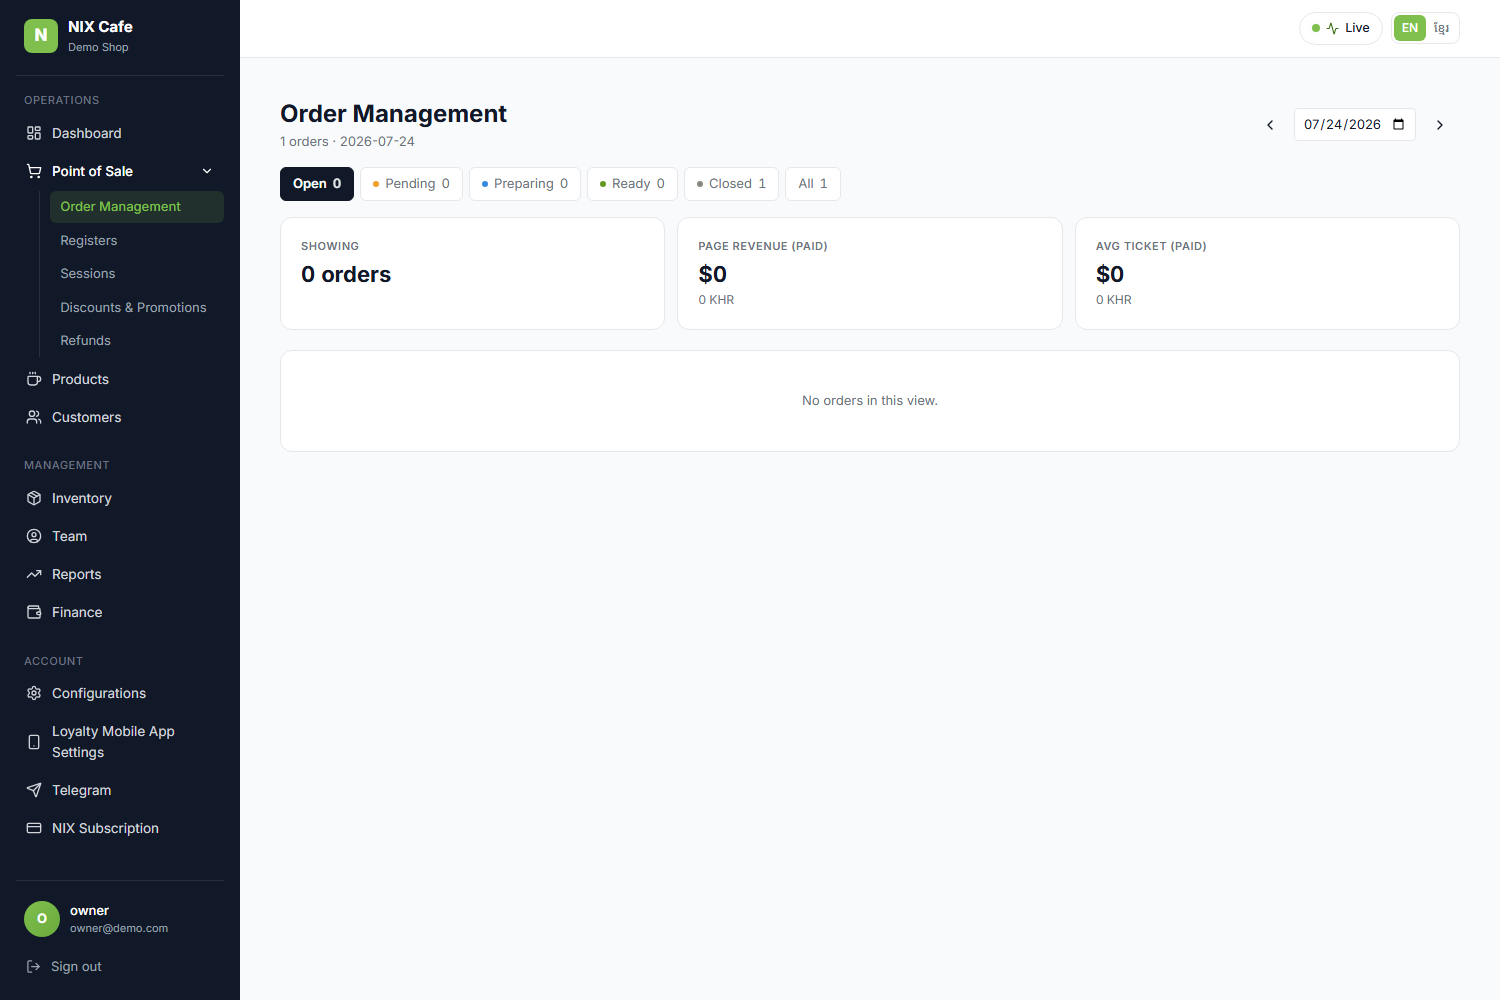1500x1000 pixels.
Task: Open the Finance page
Action: [120, 612]
